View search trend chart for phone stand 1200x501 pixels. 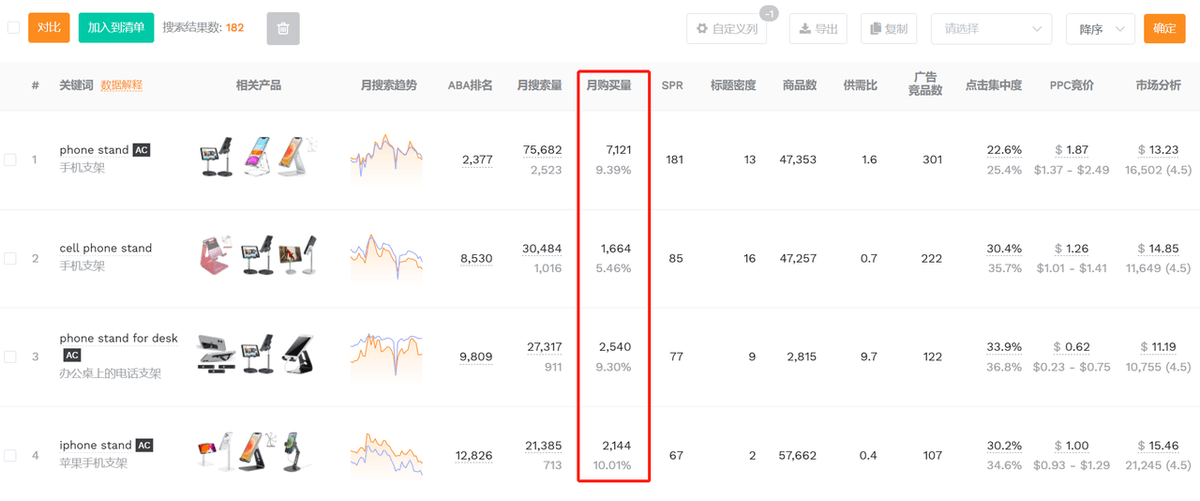[x=386, y=158]
